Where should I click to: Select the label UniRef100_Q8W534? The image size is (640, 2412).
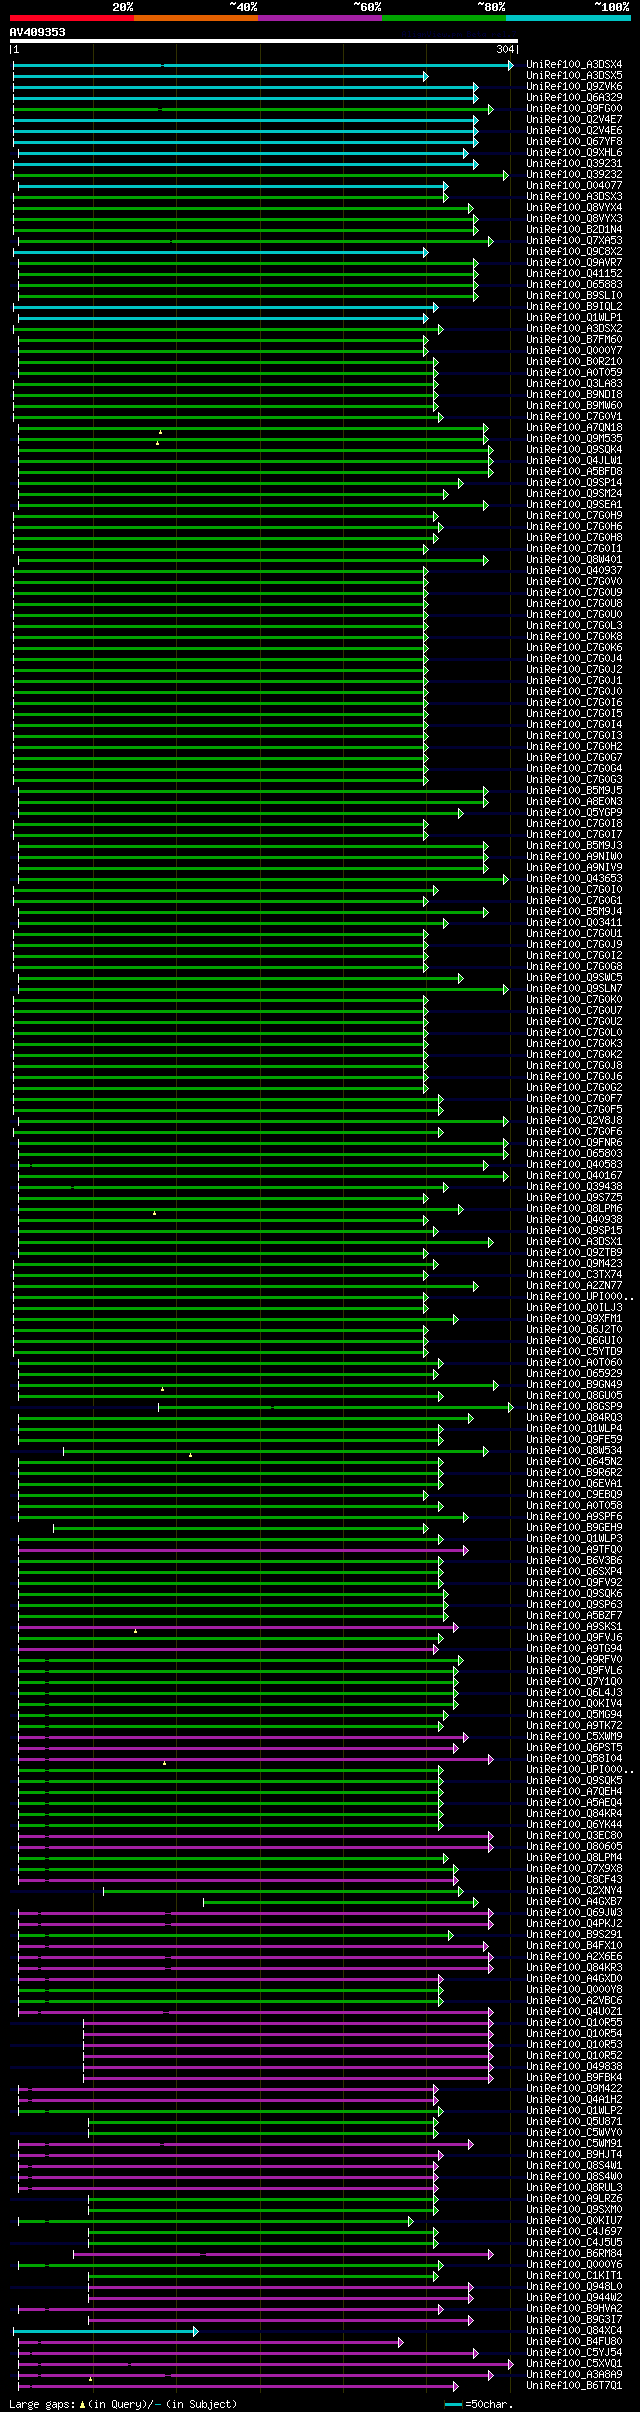click(574, 1451)
